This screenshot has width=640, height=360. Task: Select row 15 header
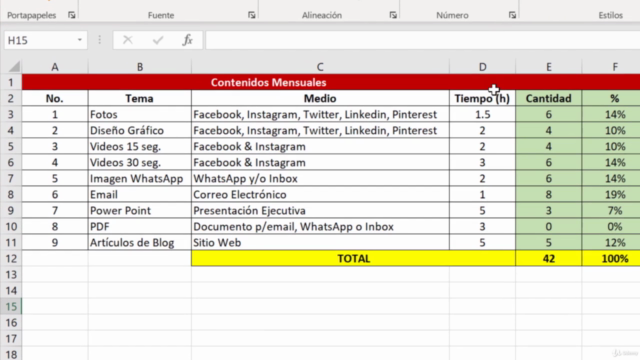(11, 307)
